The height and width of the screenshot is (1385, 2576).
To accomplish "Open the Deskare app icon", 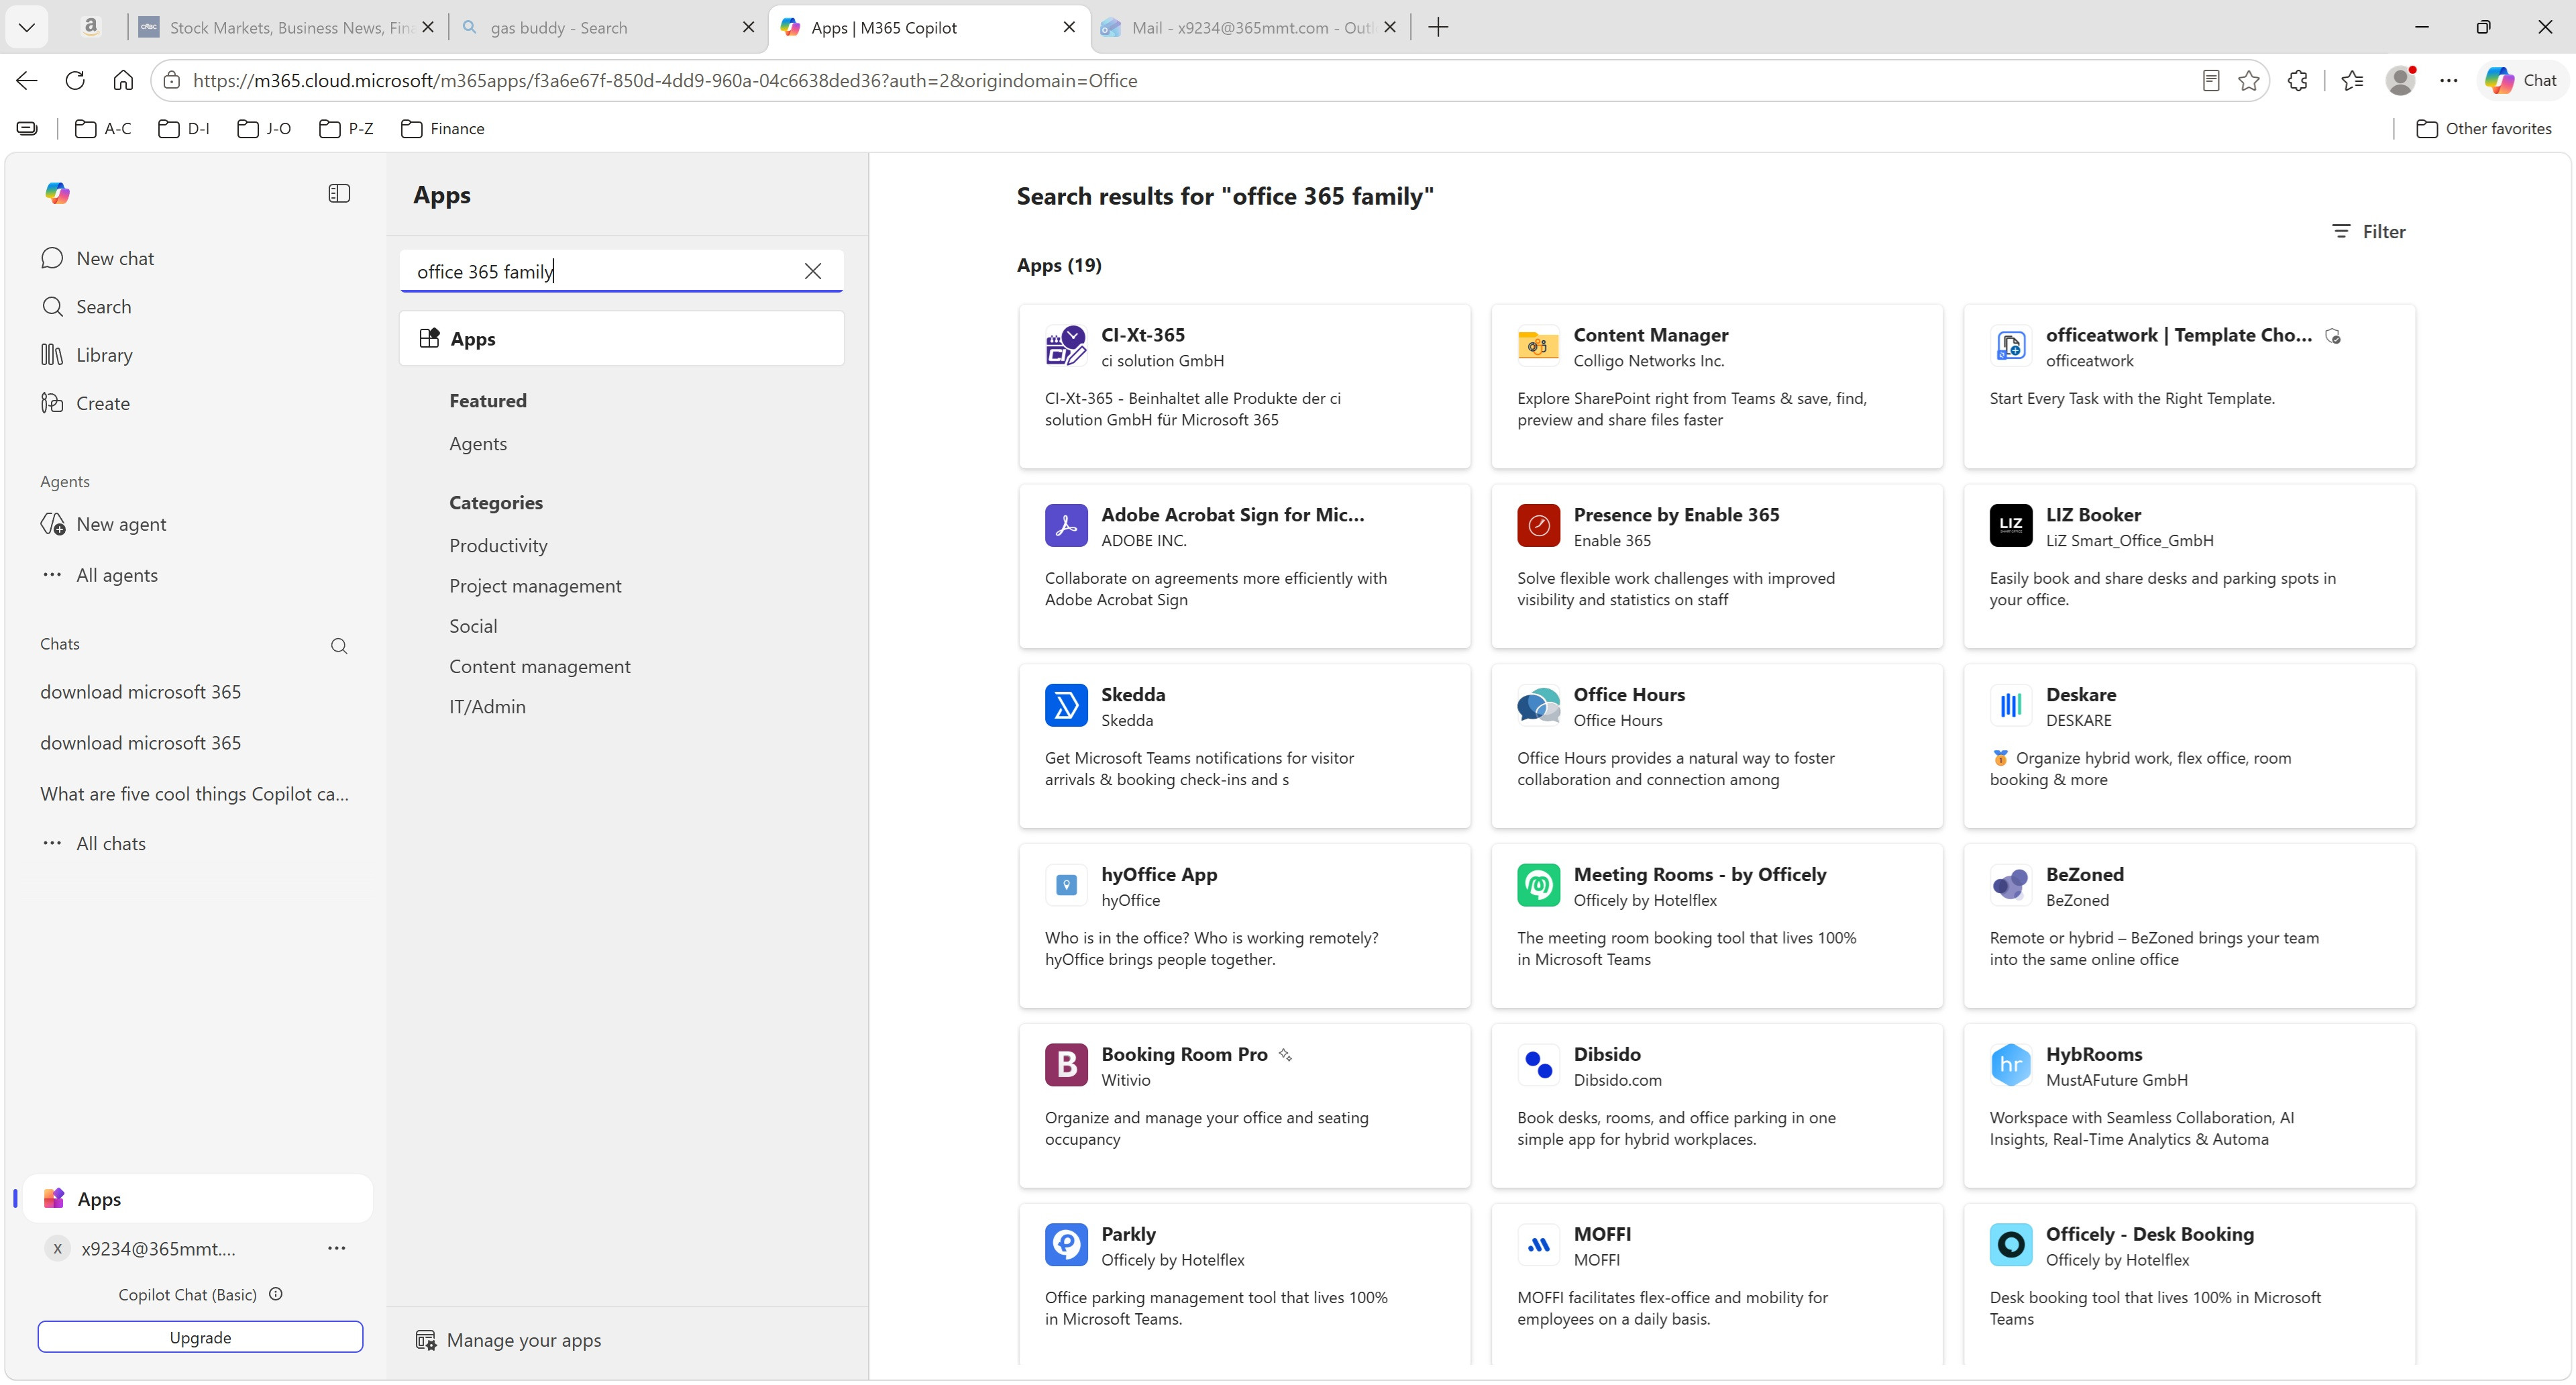I will click(2011, 705).
